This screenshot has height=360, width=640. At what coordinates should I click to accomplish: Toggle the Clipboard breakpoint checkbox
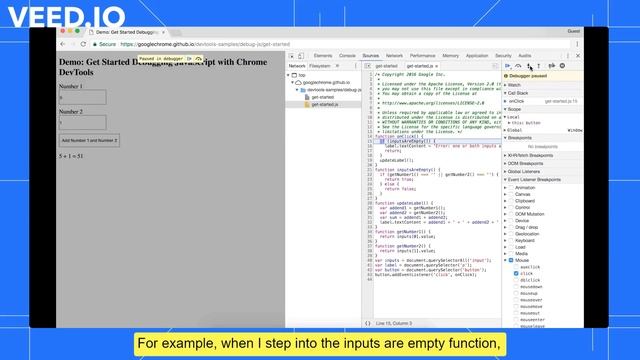[511, 201]
